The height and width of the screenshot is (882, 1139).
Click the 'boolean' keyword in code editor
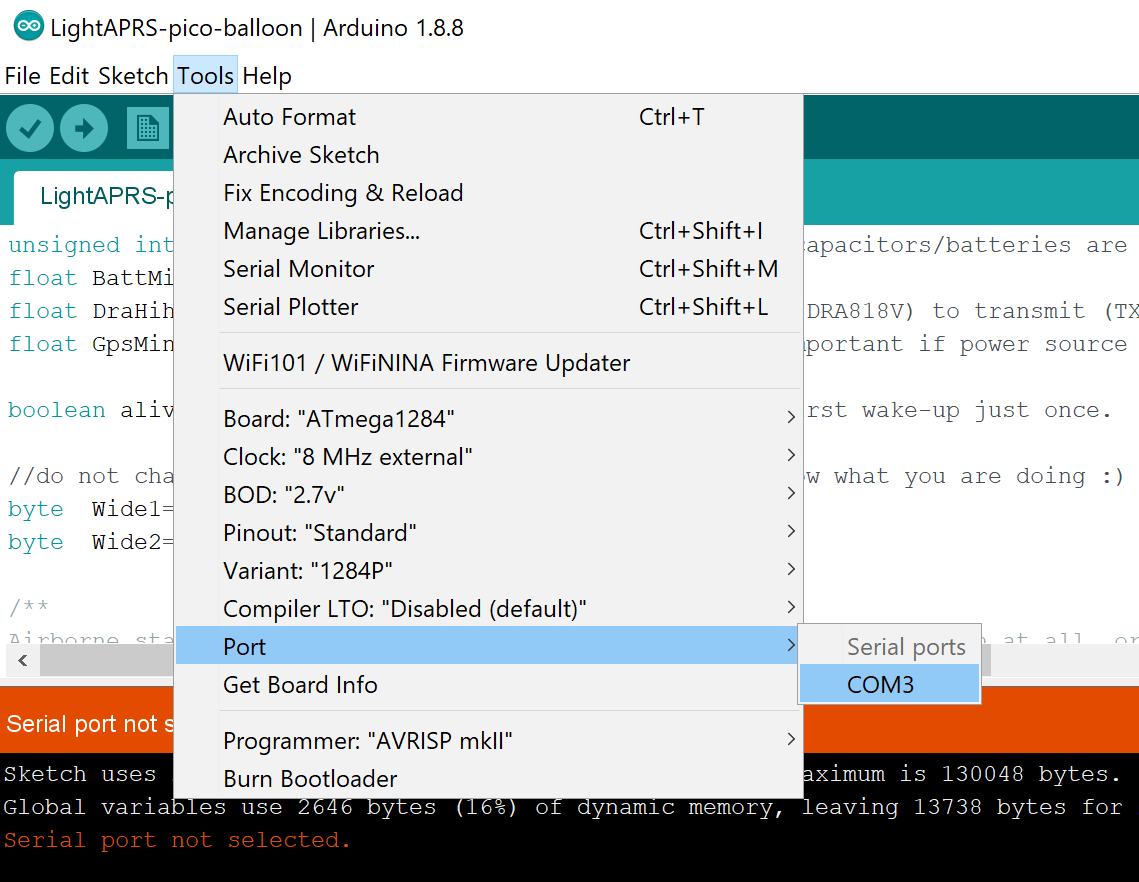coord(57,410)
